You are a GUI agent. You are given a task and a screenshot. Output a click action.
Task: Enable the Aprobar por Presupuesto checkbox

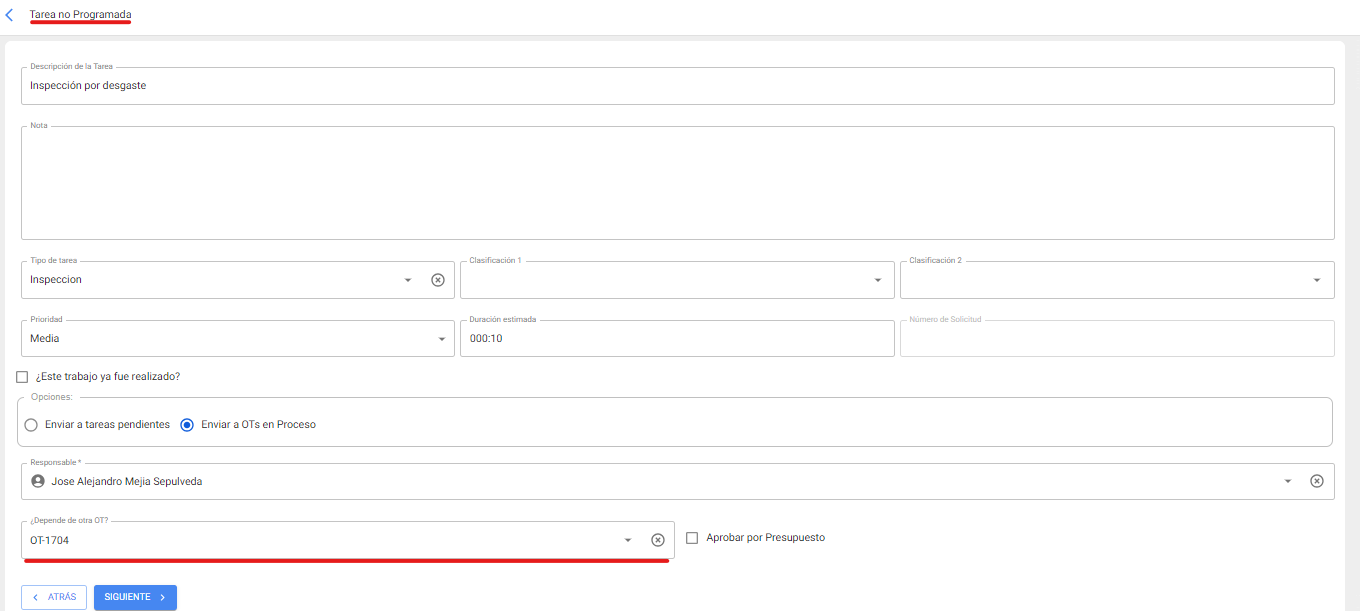click(692, 538)
